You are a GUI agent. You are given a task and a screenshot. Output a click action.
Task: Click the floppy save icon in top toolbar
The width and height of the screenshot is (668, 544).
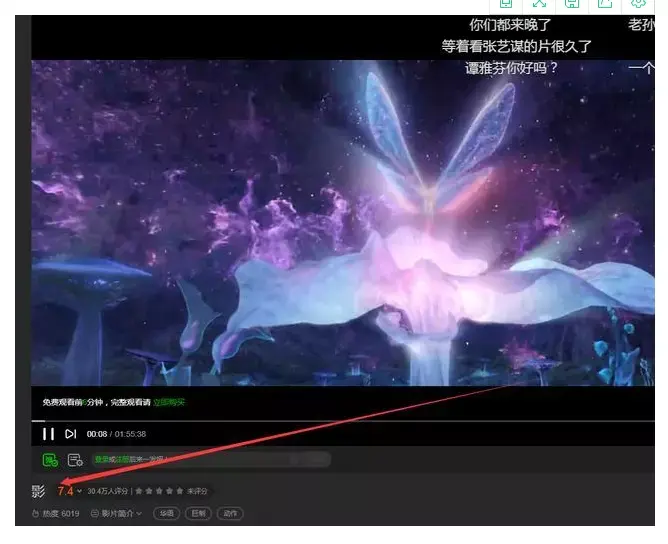(572, 4)
